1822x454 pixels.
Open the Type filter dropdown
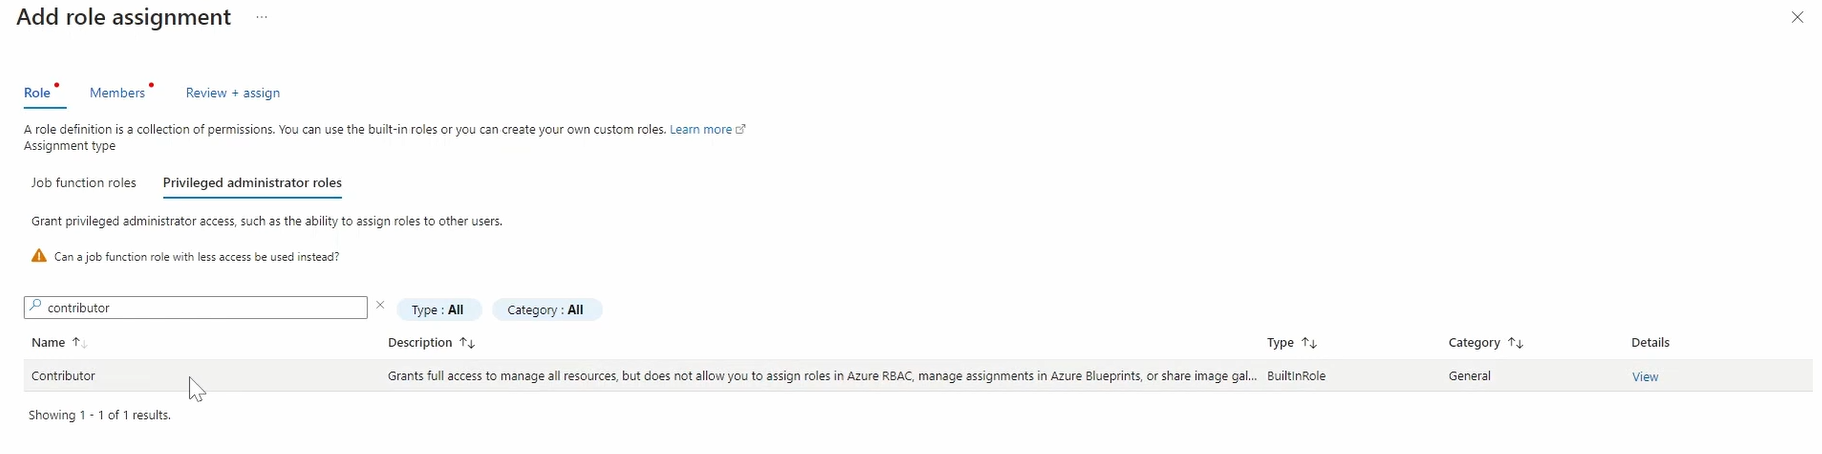[x=438, y=310]
